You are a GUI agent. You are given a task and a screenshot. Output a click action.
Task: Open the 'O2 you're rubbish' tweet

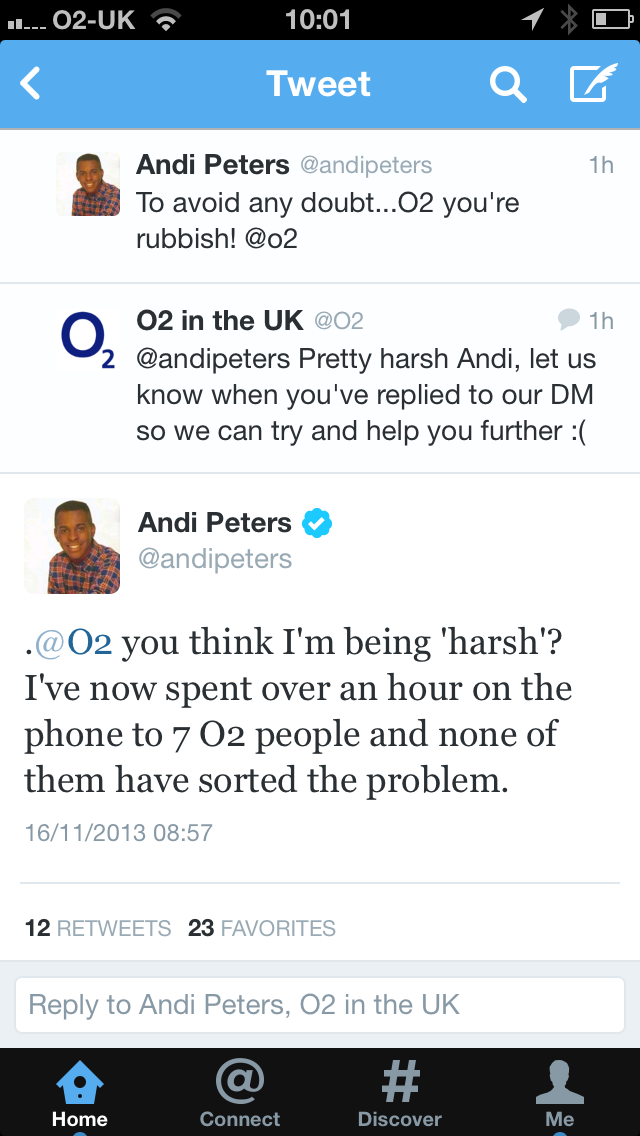tap(320, 206)
